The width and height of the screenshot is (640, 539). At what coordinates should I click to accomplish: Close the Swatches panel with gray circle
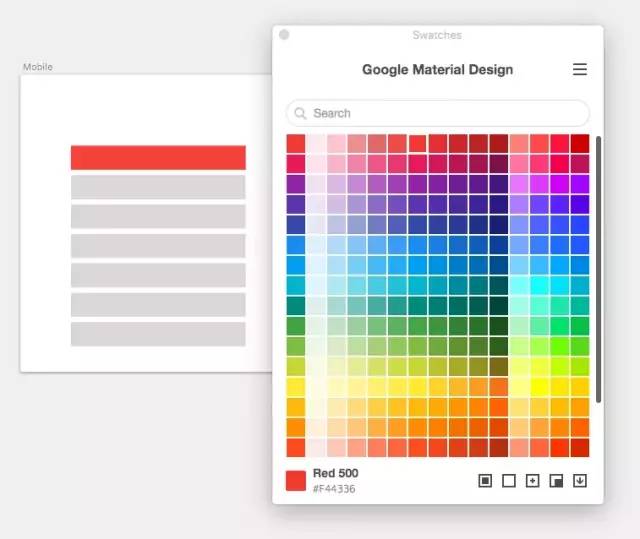click(284, 35)
